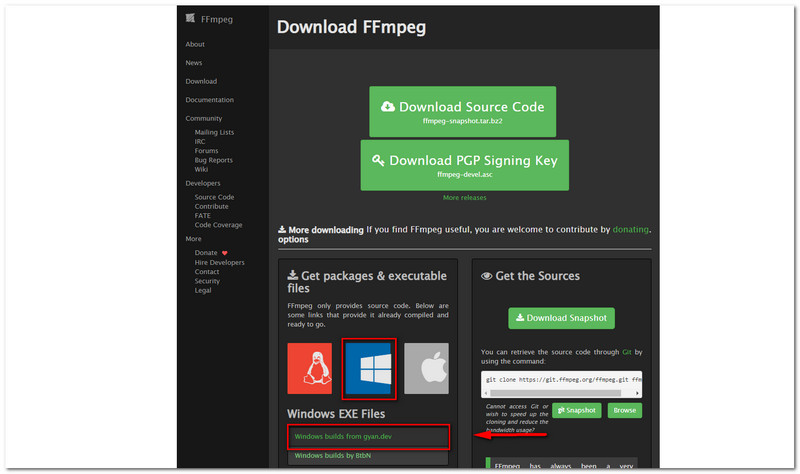800x474 pixels.
Task: Click left arrow of git command scrollbar
Action: coord(486,393)
